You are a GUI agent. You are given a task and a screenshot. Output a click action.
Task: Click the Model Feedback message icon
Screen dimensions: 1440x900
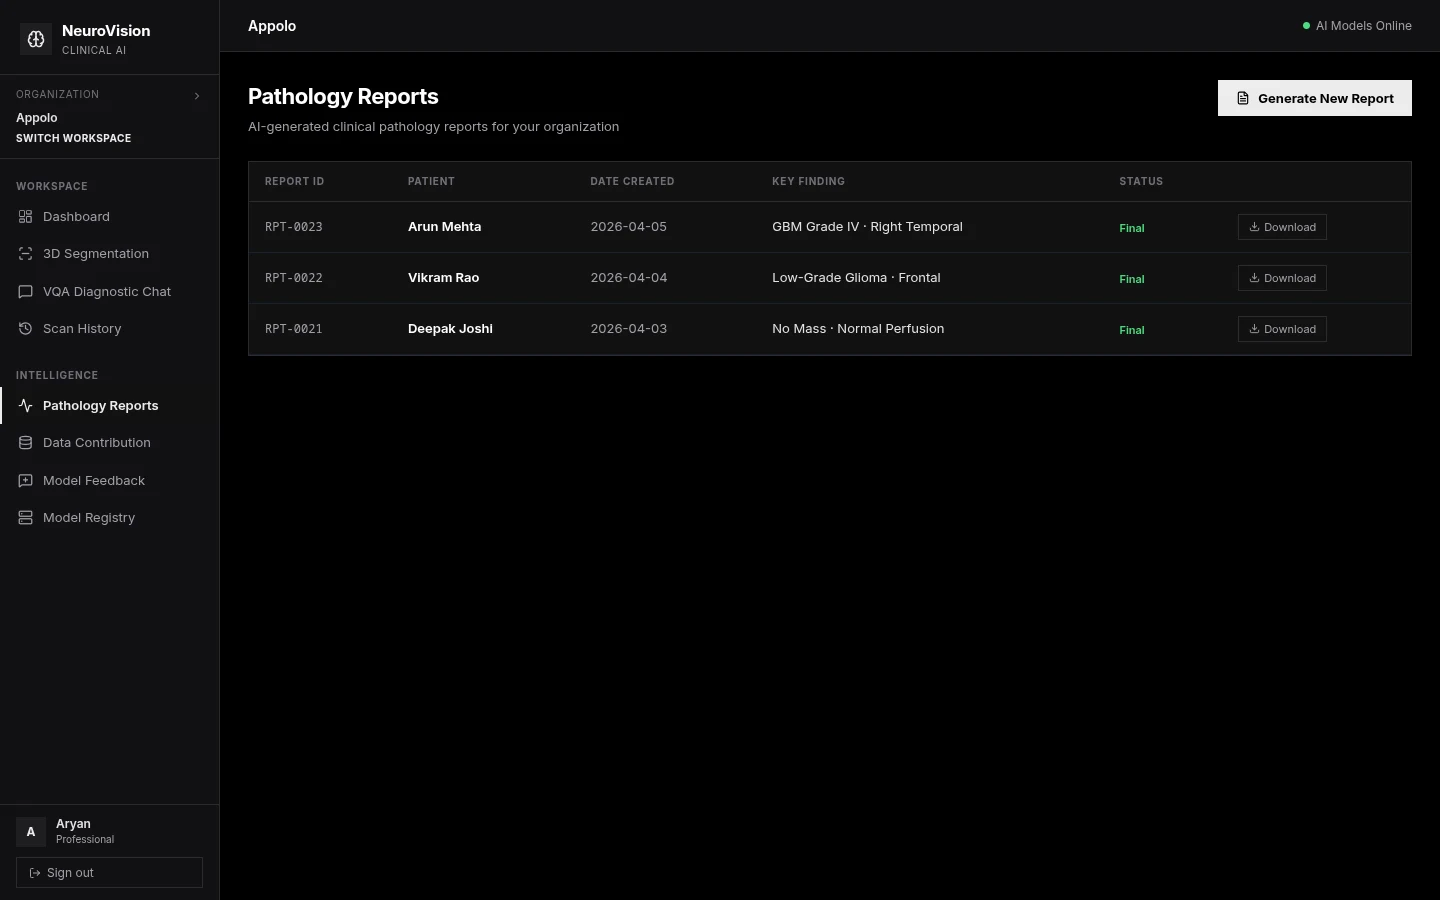pos(26,481)
